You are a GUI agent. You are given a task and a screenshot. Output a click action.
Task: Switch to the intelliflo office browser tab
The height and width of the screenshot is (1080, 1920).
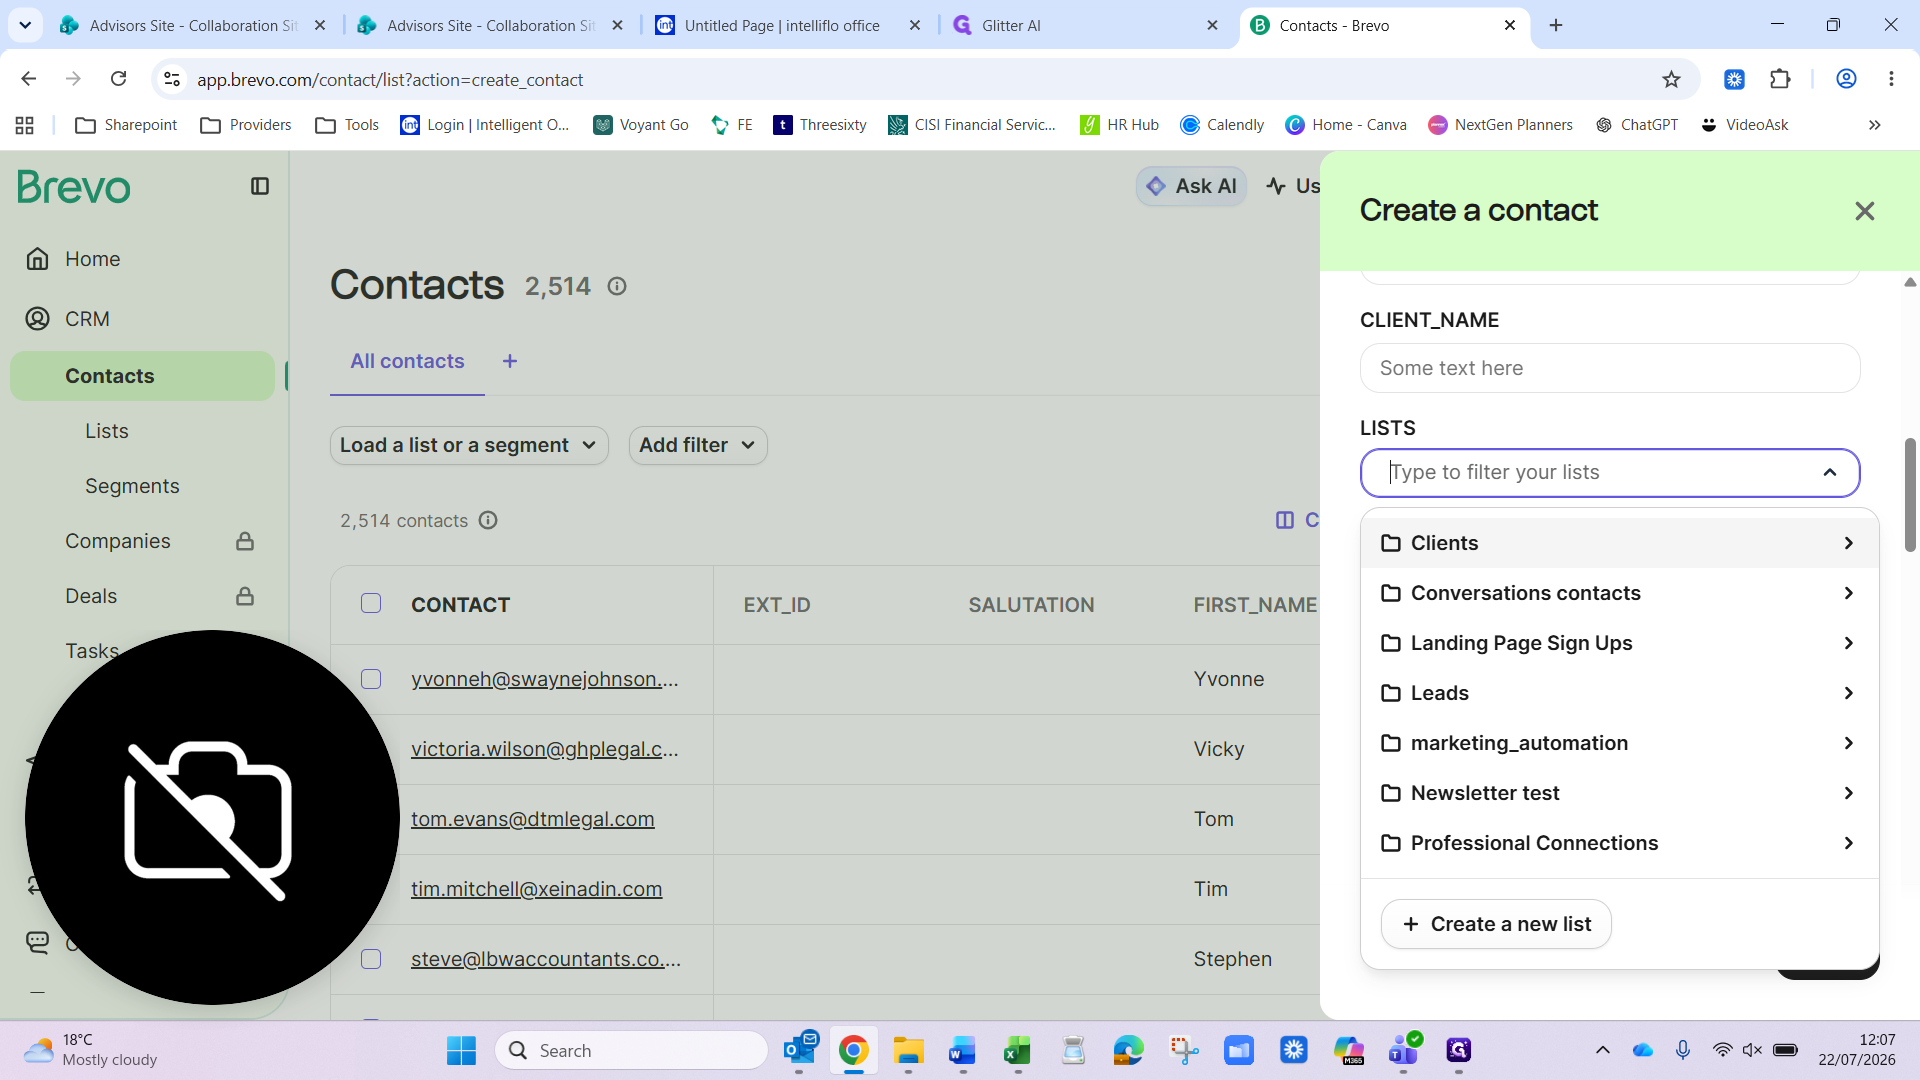point(788,25)
